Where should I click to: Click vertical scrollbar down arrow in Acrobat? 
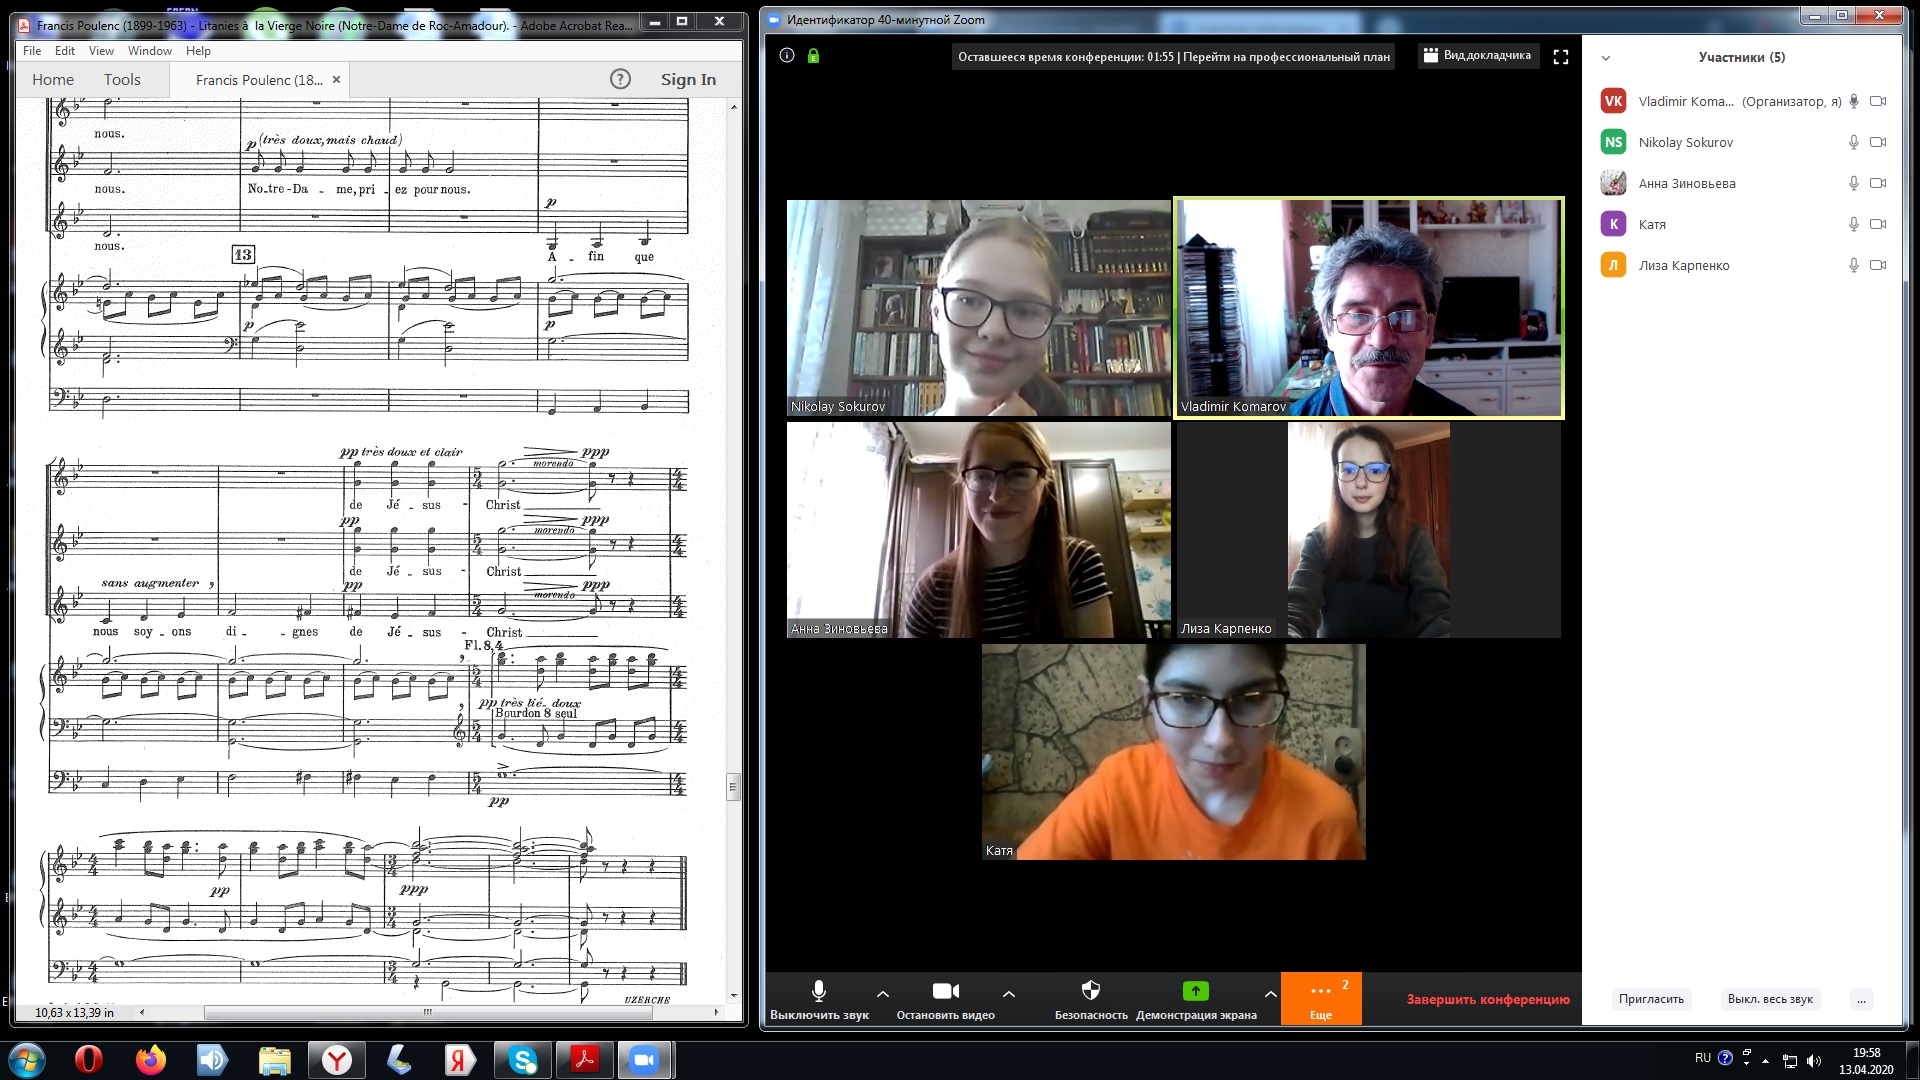point(734,996)
